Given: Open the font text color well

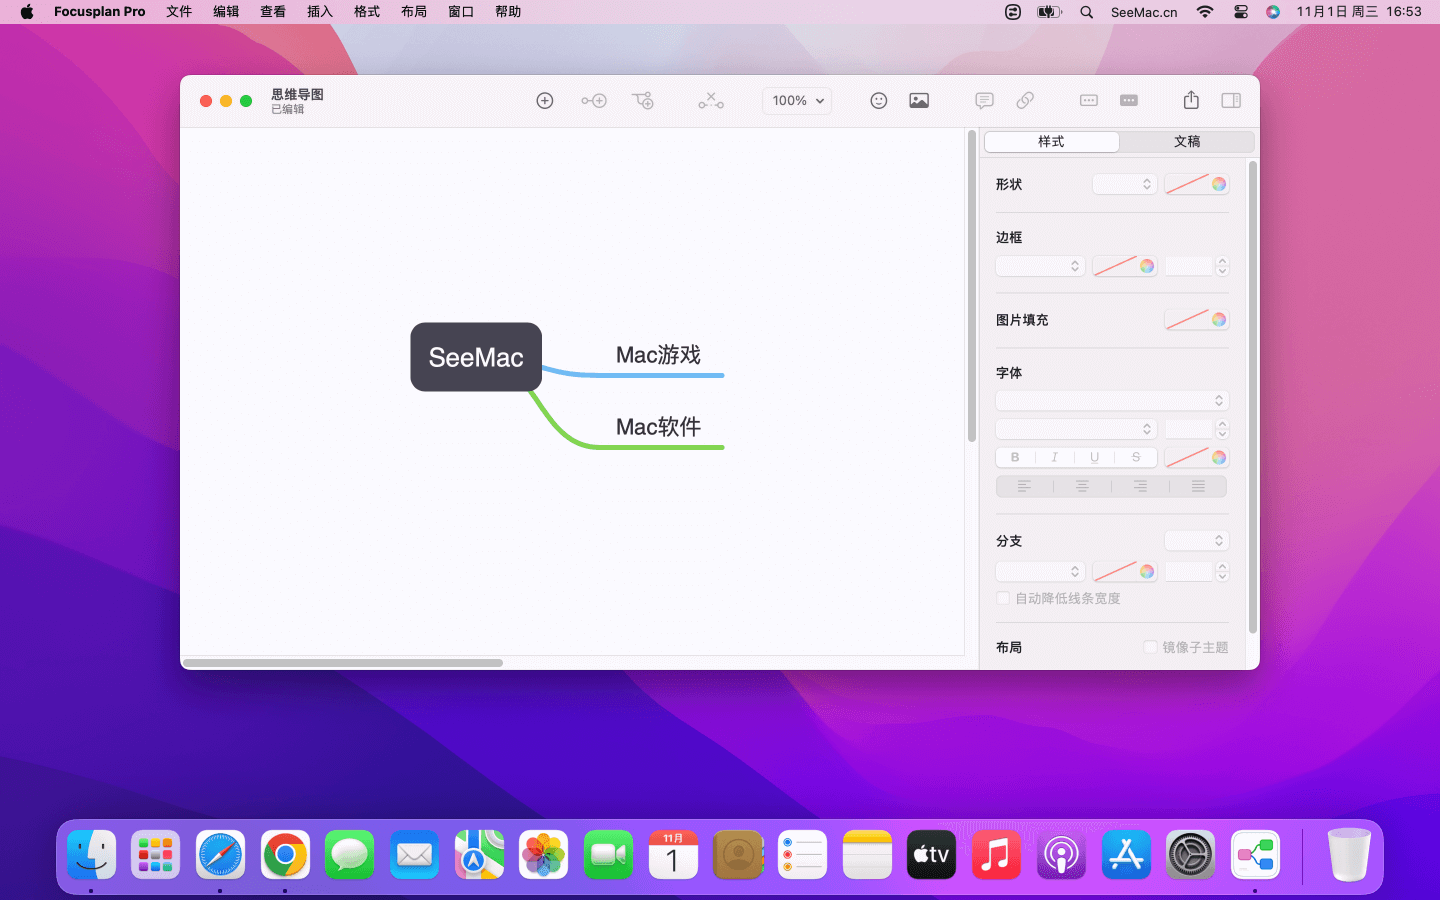Looking at the screenshot, I should click(x=1197, y=457).
